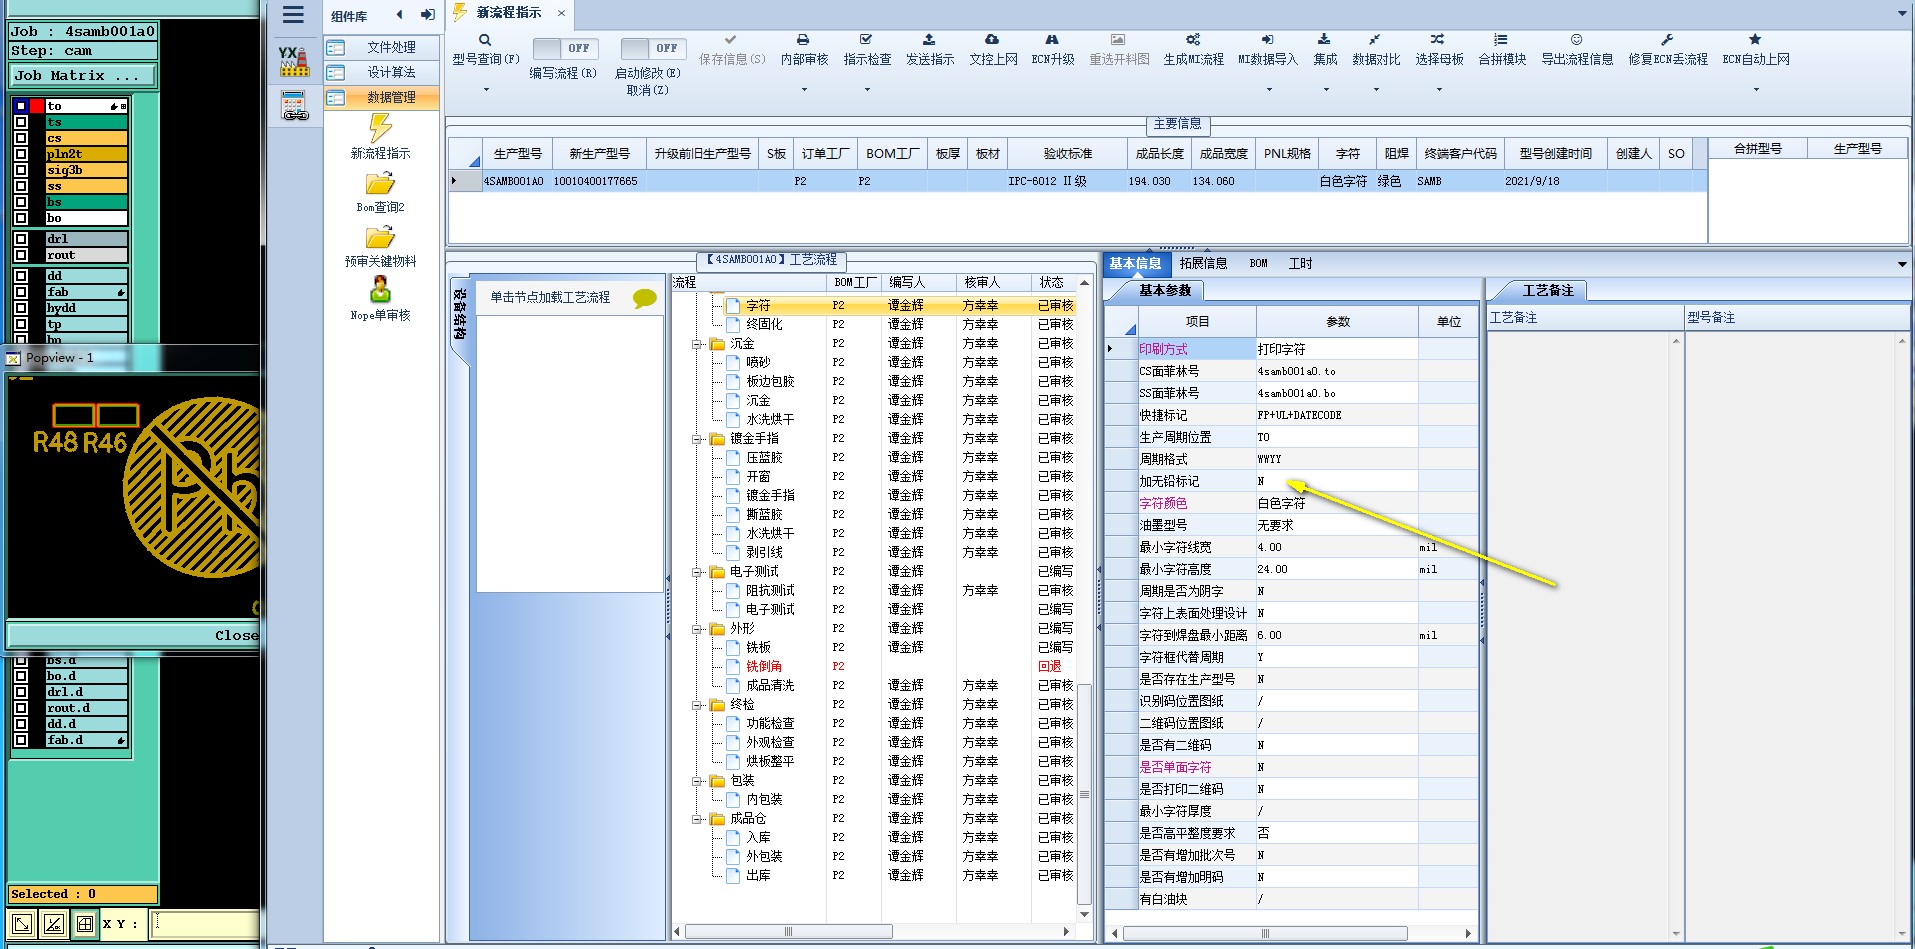Click the X Y coordinate input field

point(204,924)
